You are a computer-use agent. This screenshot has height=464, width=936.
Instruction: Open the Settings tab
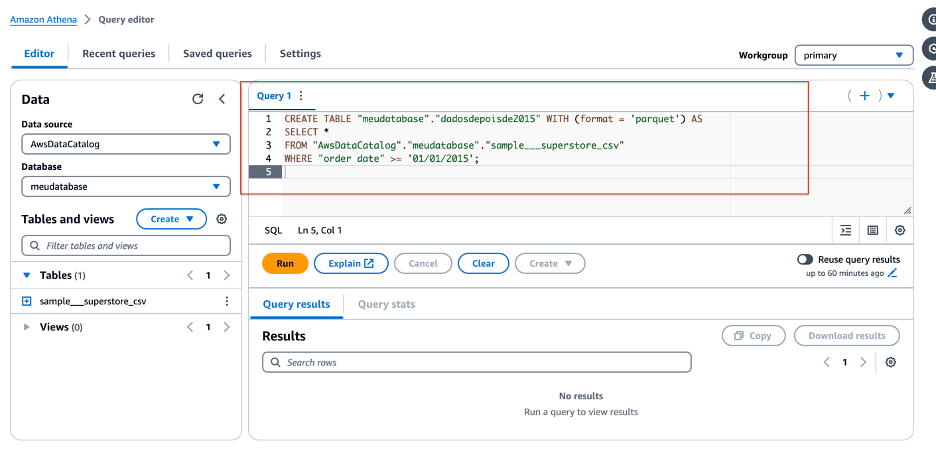coord(300,54)
